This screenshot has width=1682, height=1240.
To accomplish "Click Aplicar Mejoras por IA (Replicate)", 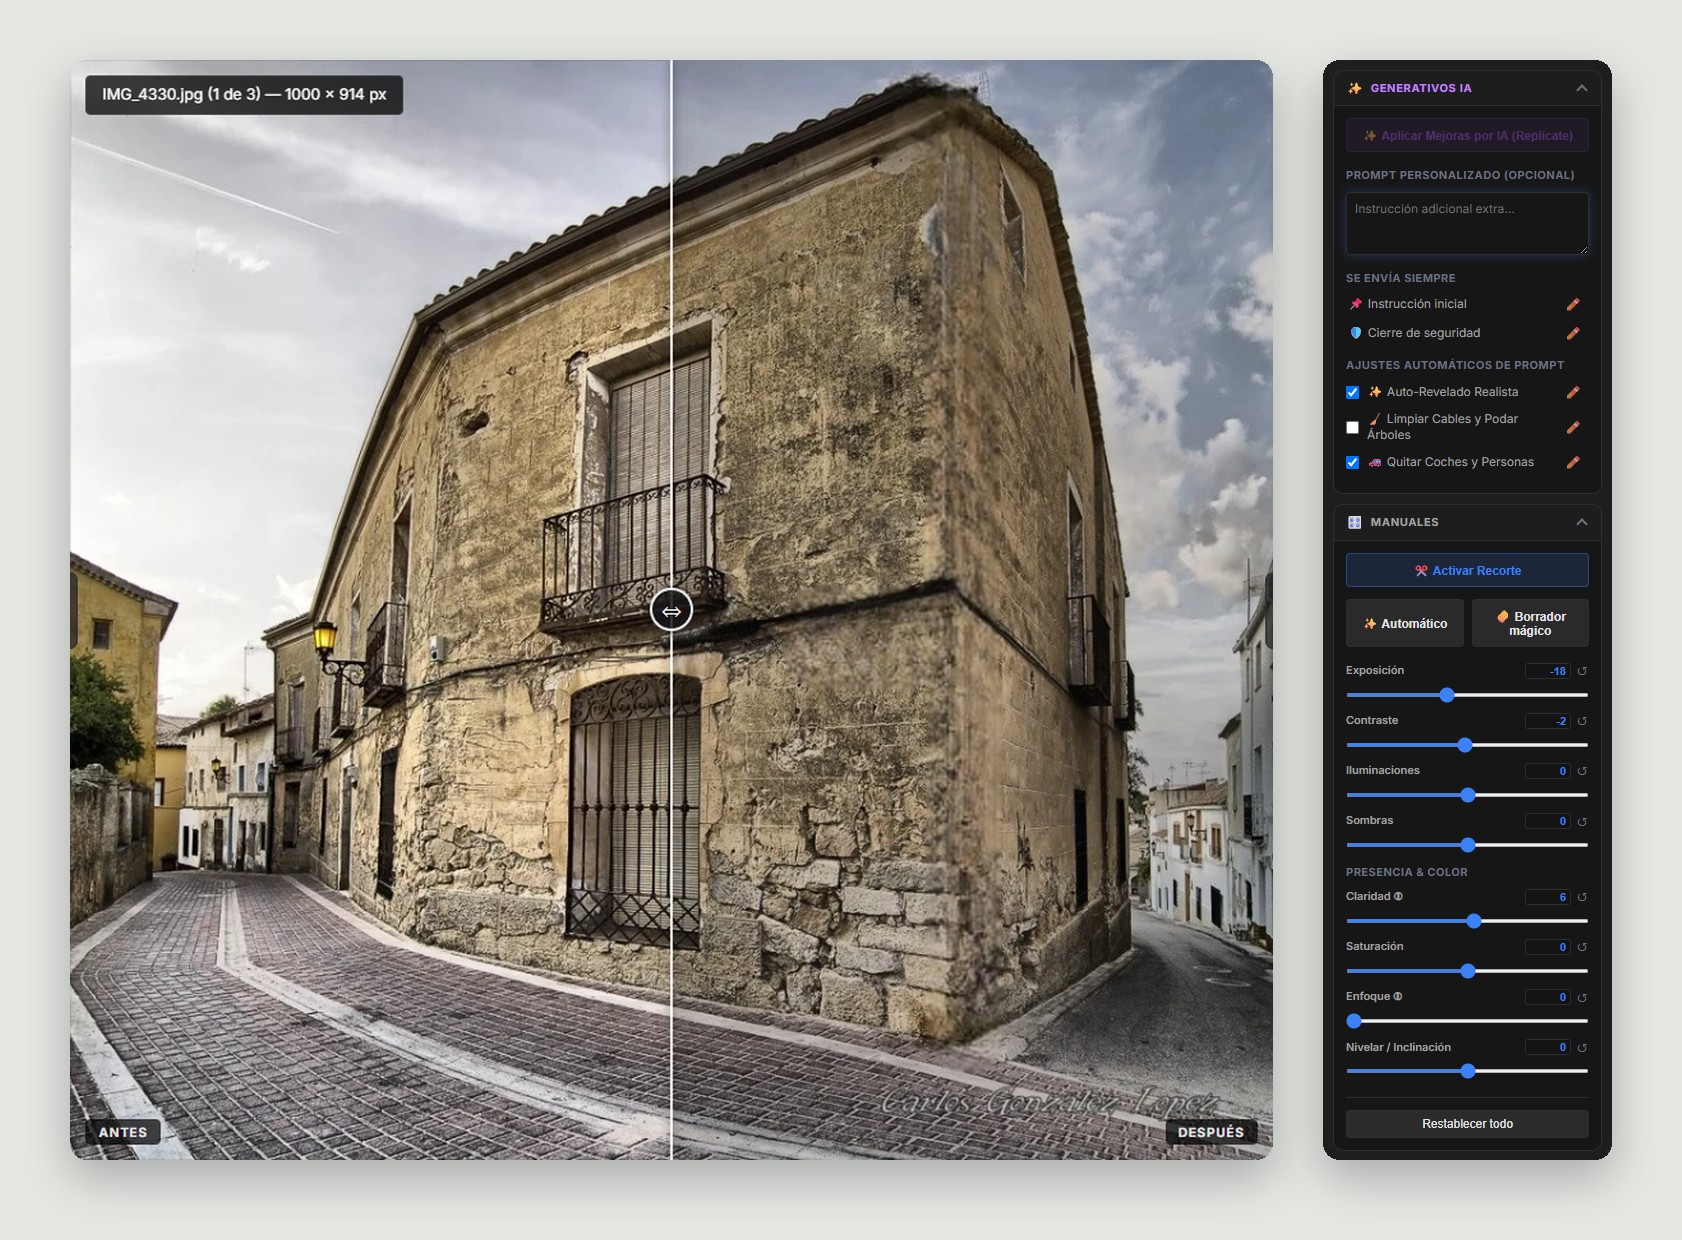I will pos(1467,135).
